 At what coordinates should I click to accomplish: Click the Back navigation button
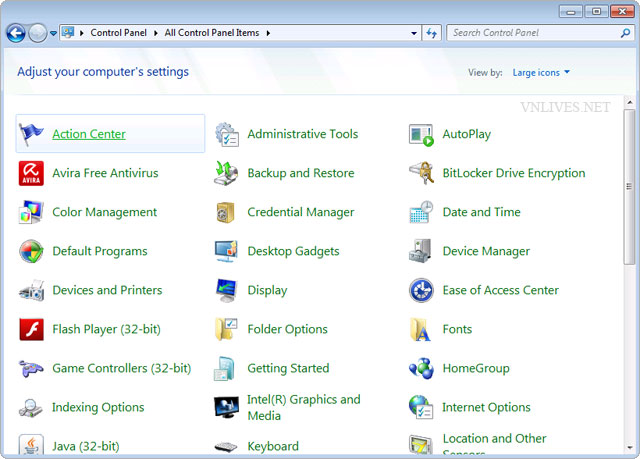[16, 33]
